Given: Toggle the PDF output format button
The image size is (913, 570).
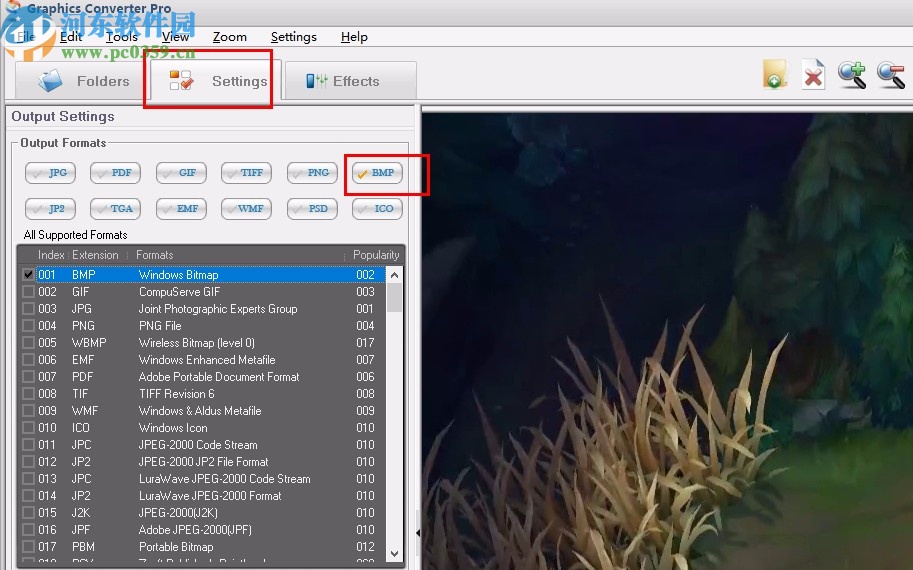Looking at the screenshot, I should 115,173.
